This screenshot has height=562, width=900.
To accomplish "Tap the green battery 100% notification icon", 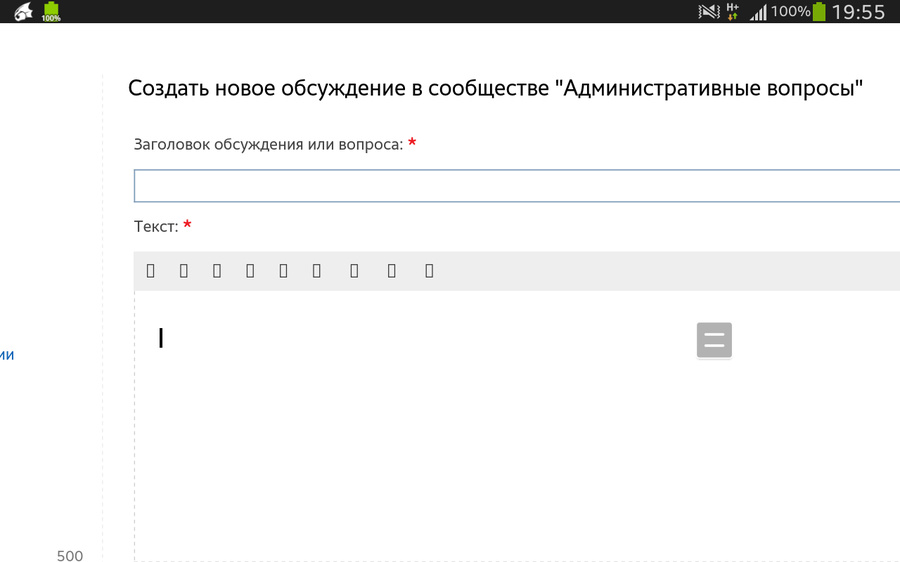I will (51, 11).
